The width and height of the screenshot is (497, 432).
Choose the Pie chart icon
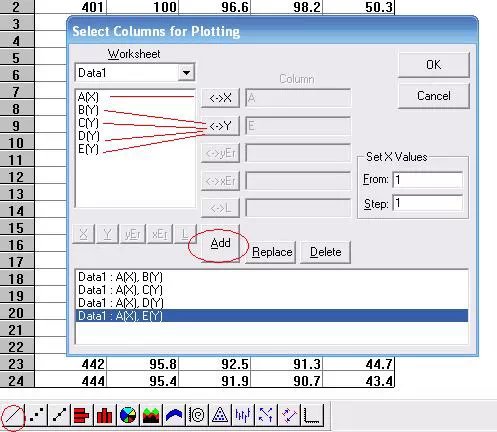pyautogui.click(x=128, y=415)
